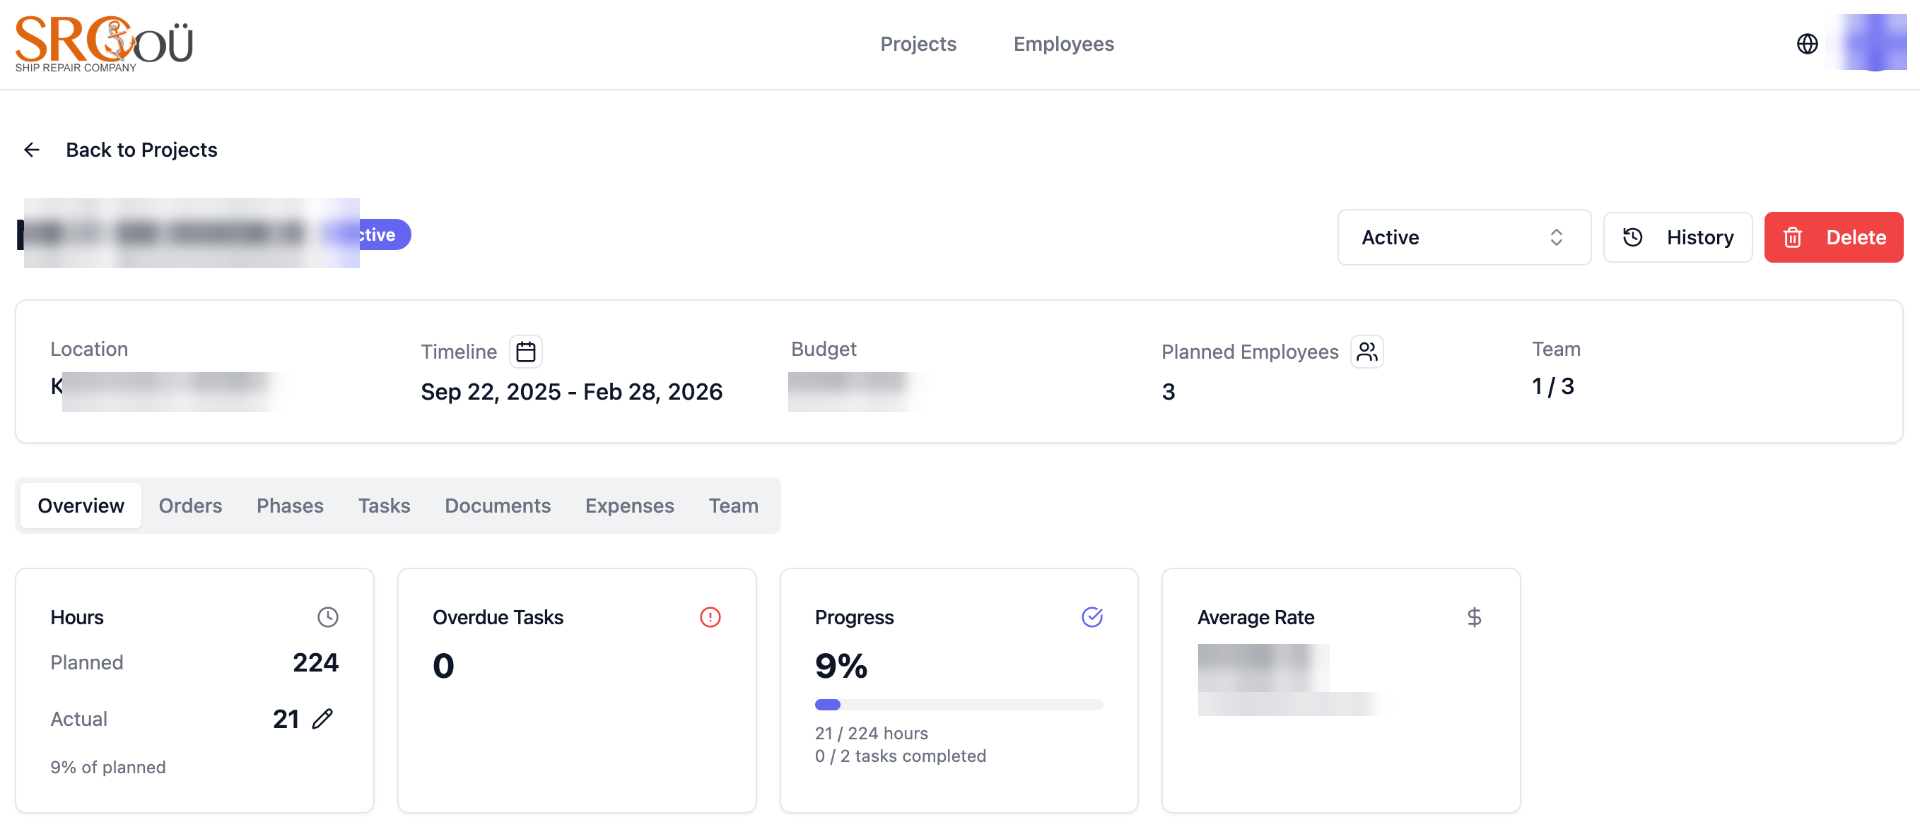The image size is (1920, 829).
Task: Click the back arrow icon
Action: tap(32, 150)
